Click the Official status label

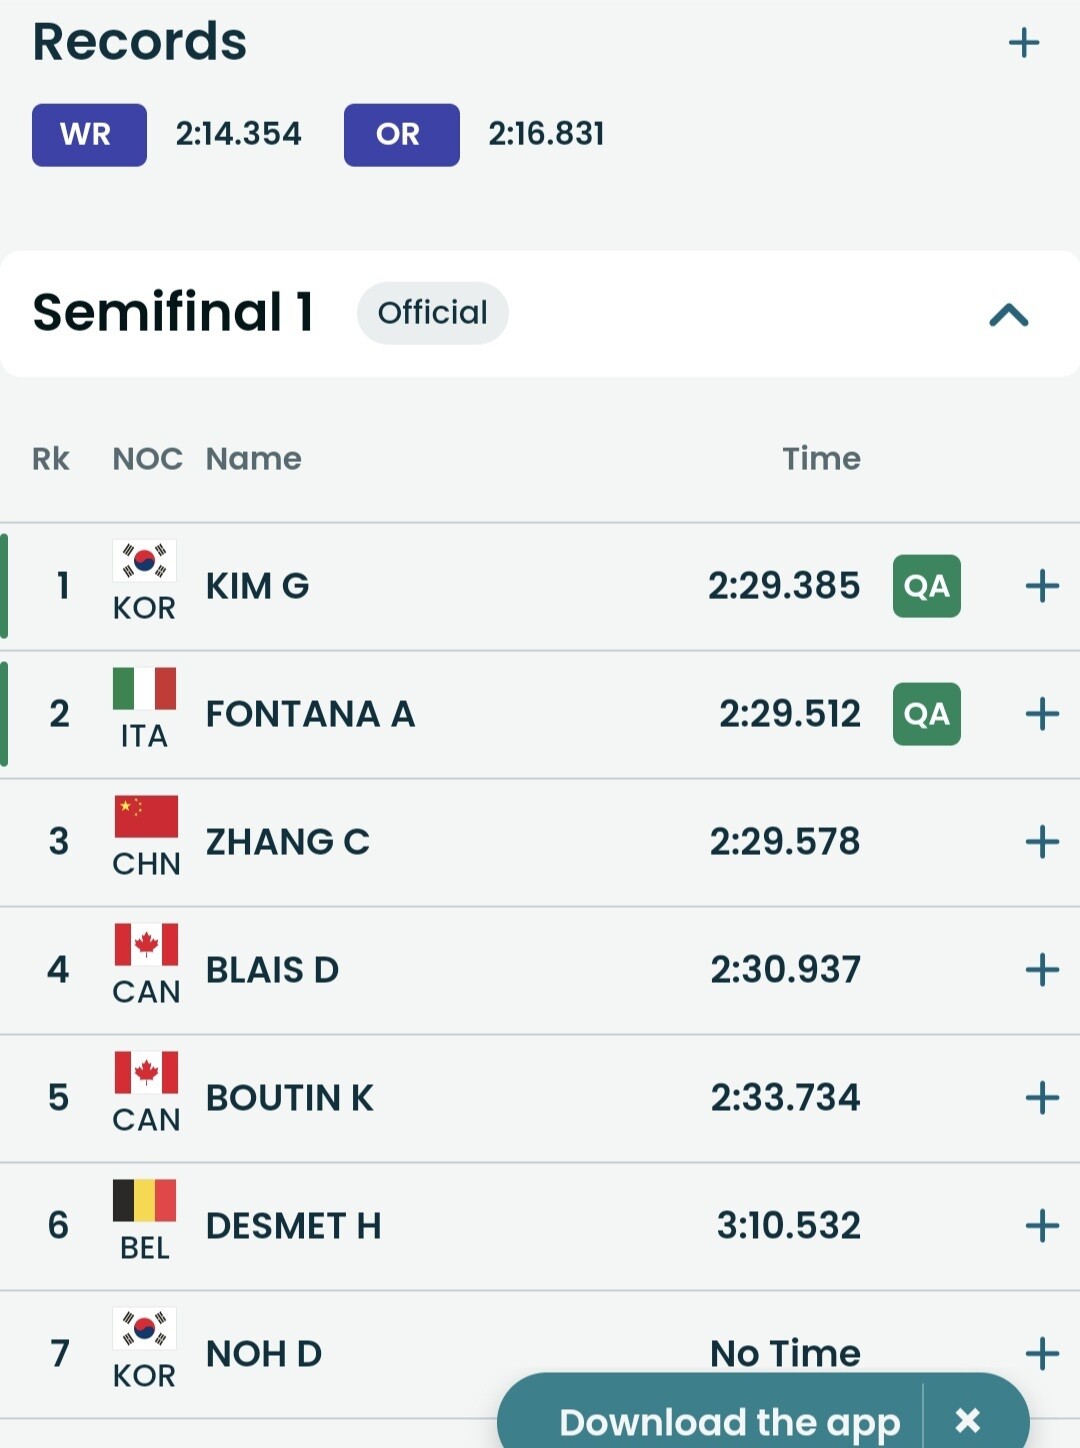click(x=432, y=313)
